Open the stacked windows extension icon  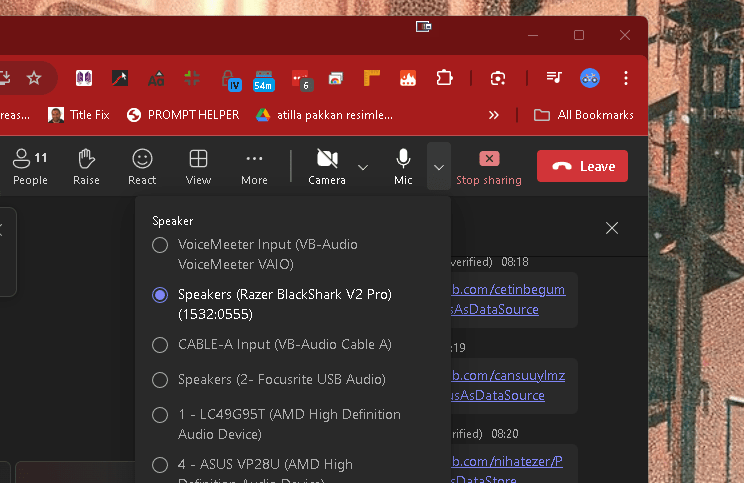pos(335,78)
